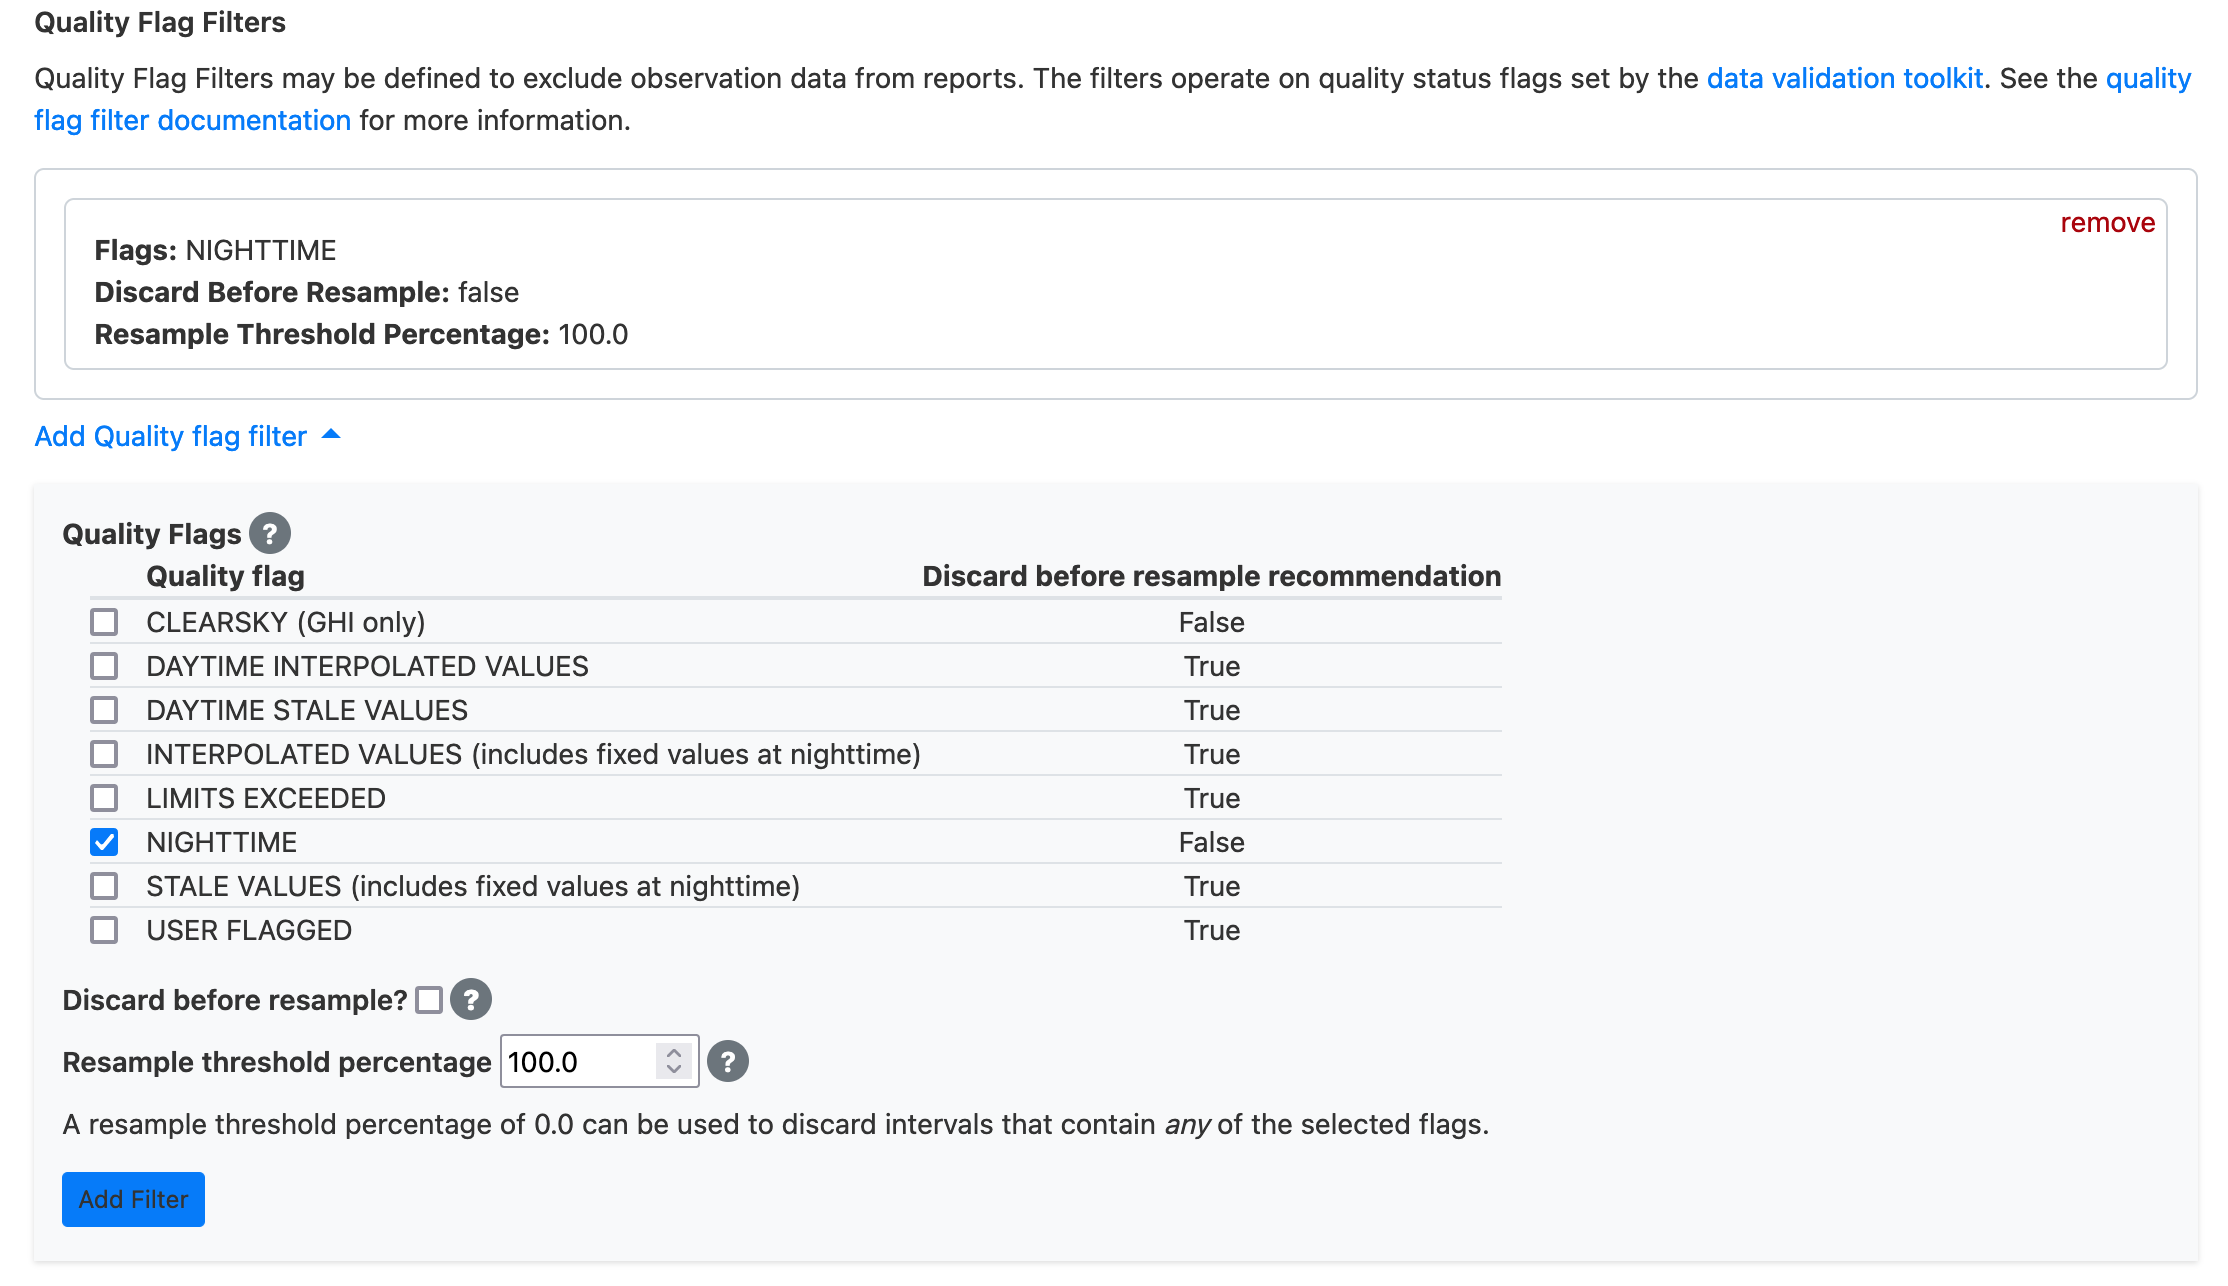Uncheck the NIGHTTIME quality flag
Image resolution: width=2228 pixels, height=1286 pixels.
(x=104, y=842)
